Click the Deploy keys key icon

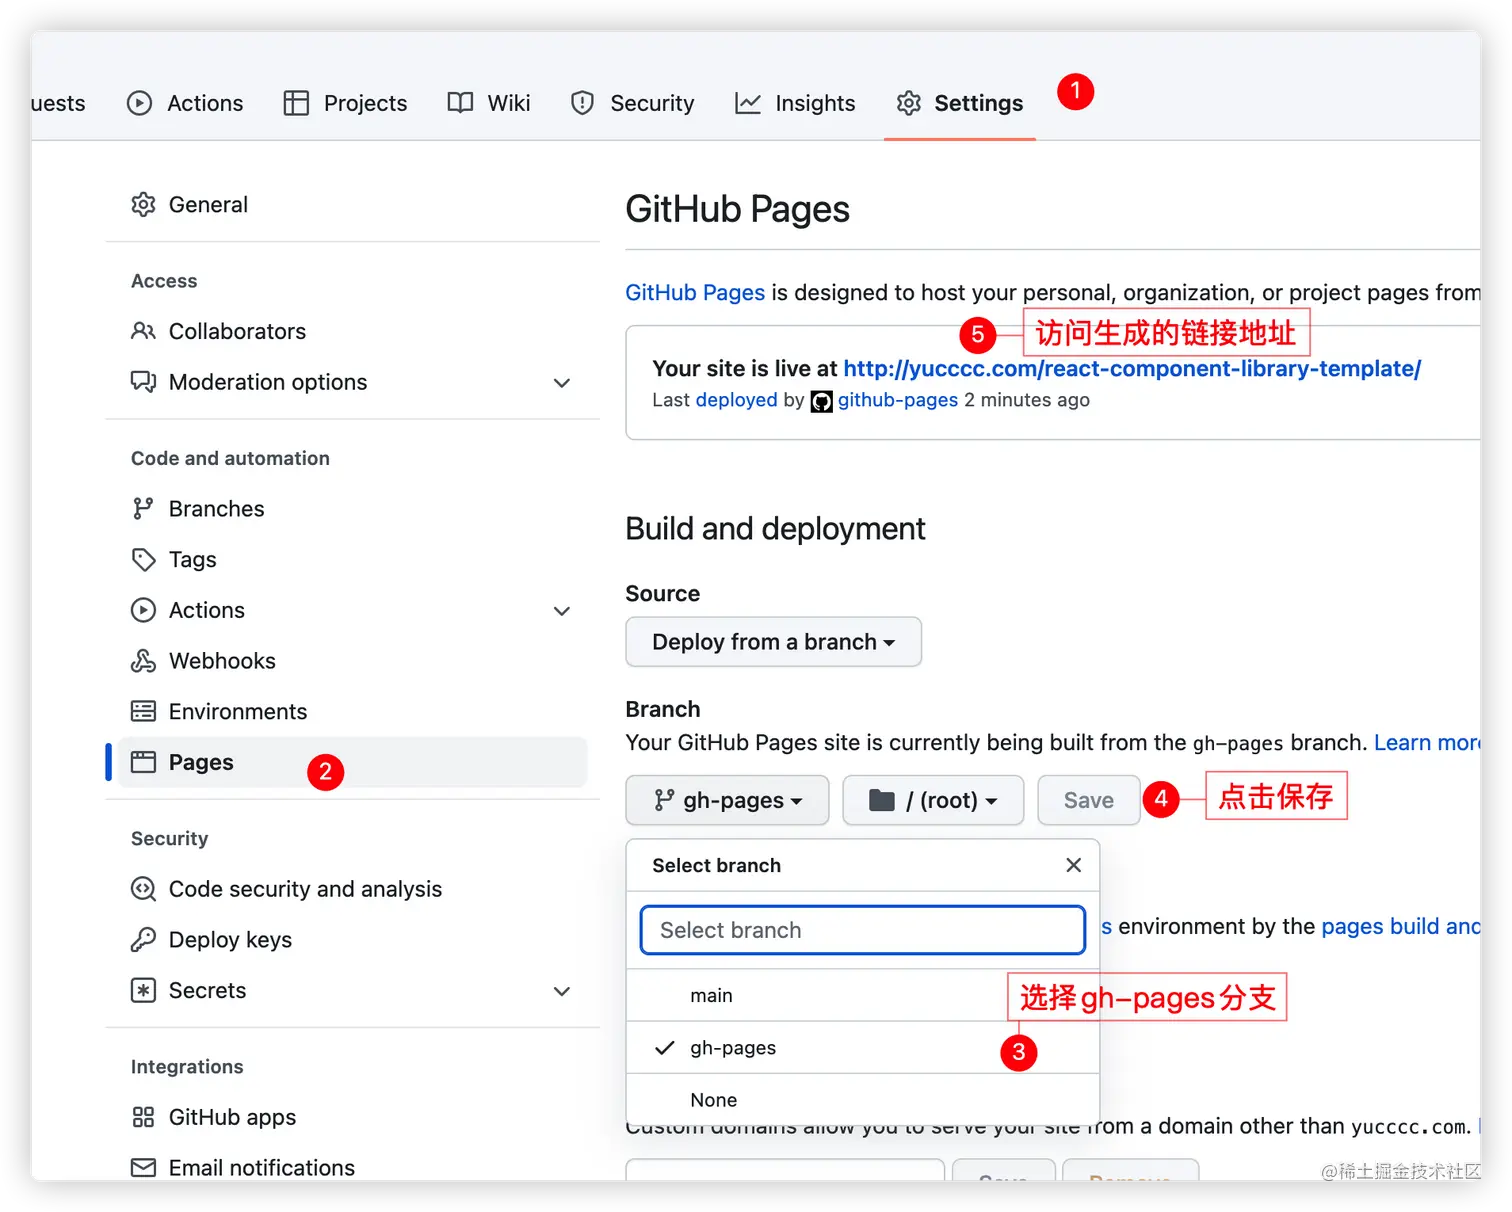144,939
